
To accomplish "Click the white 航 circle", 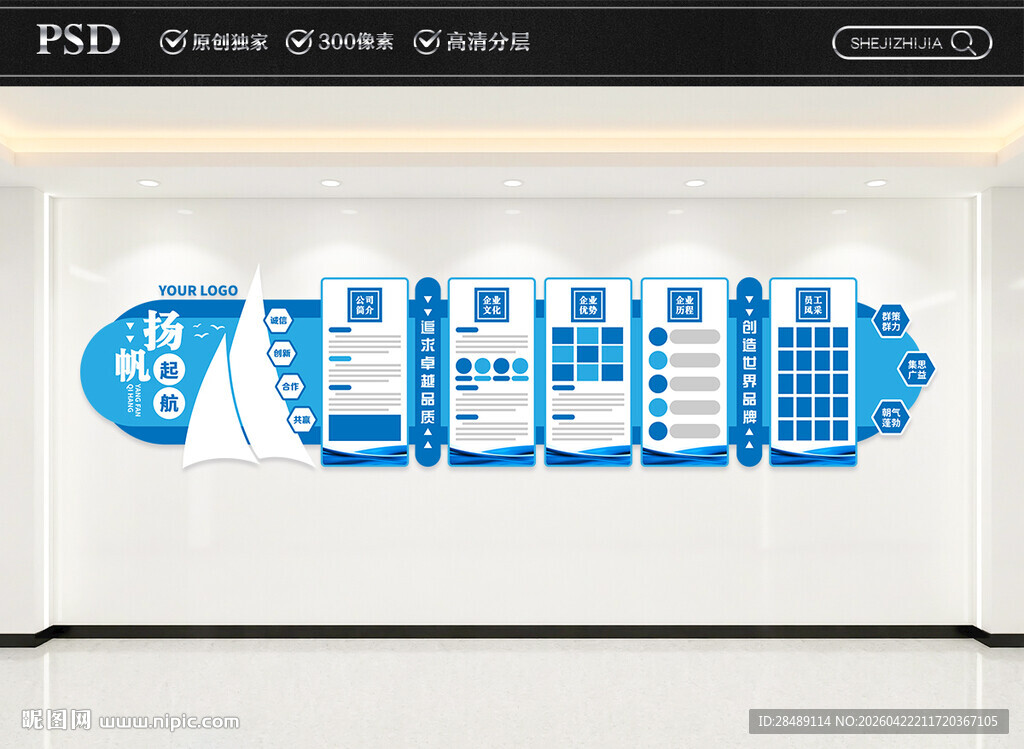I will [x=169, y=403].
